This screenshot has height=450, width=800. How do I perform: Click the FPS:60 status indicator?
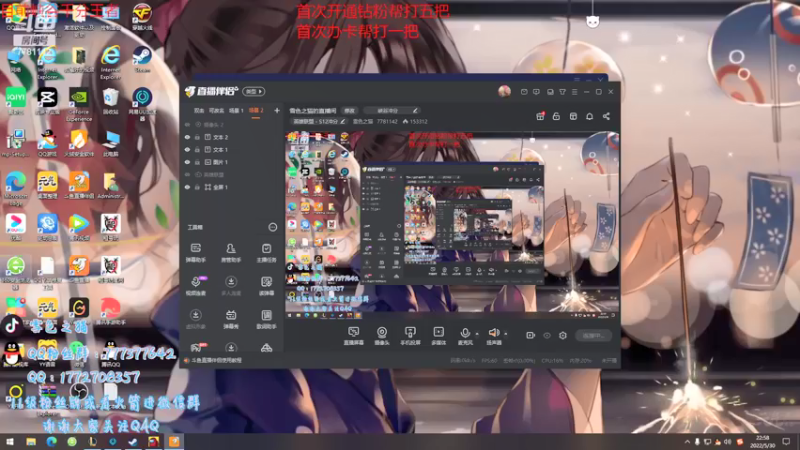[489, 360]
